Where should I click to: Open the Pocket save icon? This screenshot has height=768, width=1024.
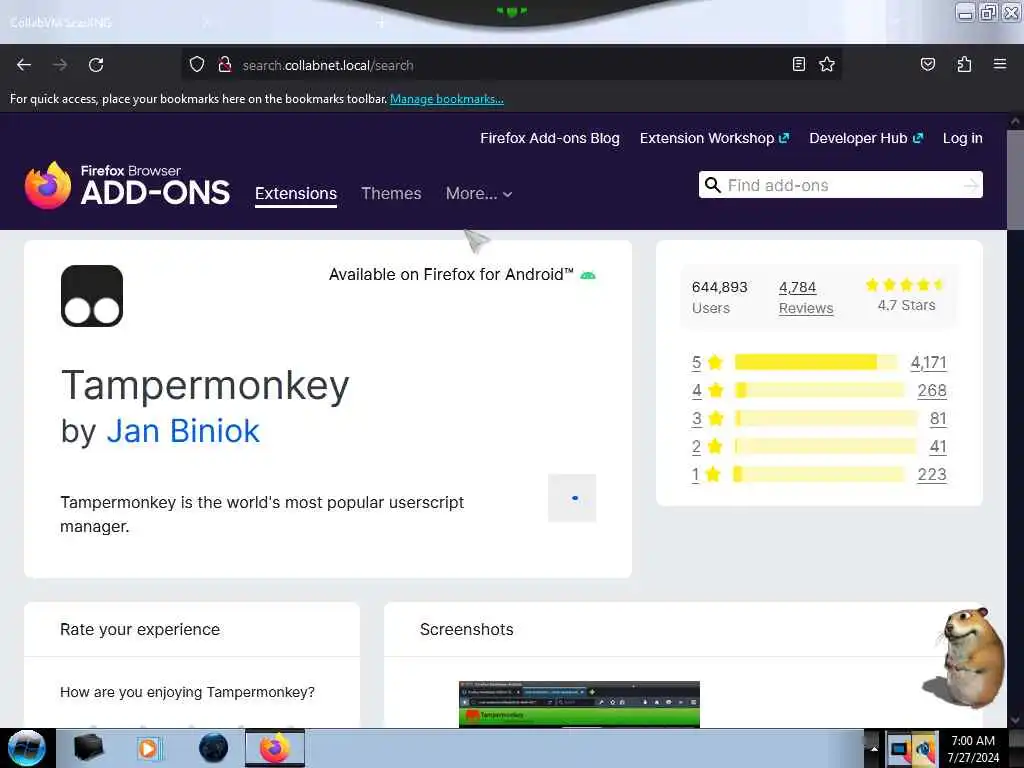coord(928,64)
